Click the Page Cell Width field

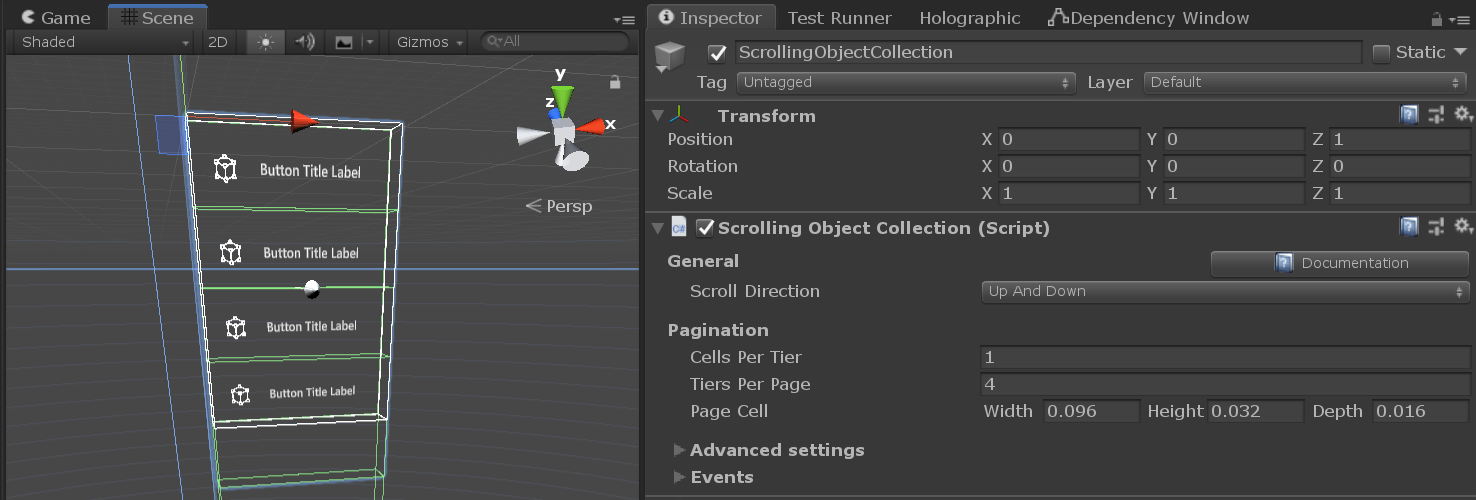(x=1091, y=411)
